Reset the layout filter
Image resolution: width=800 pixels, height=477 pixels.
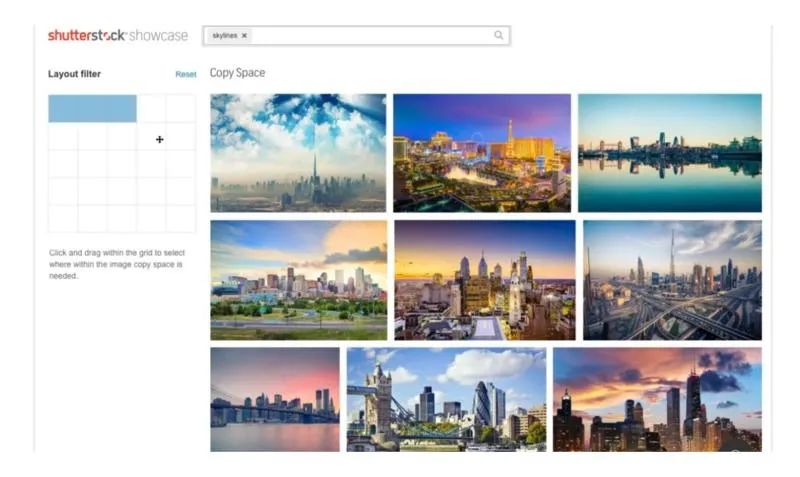coord(186,74)
